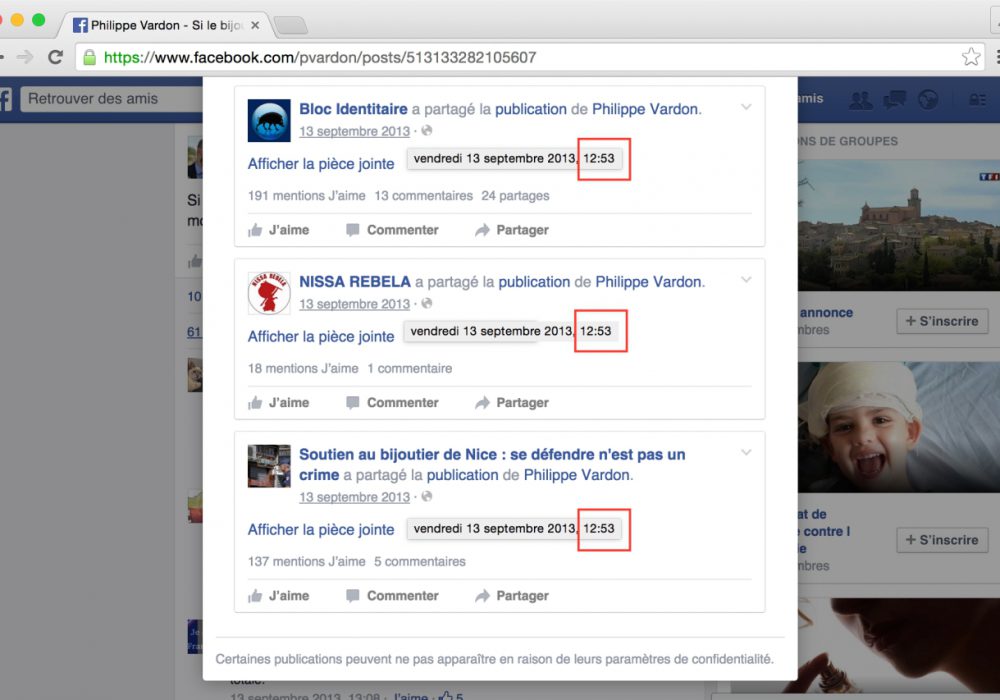This screenshot has width=1000, height=700.
Task: Open the privacy shortcuts icon in the Facebook bar
Action: 978,99
